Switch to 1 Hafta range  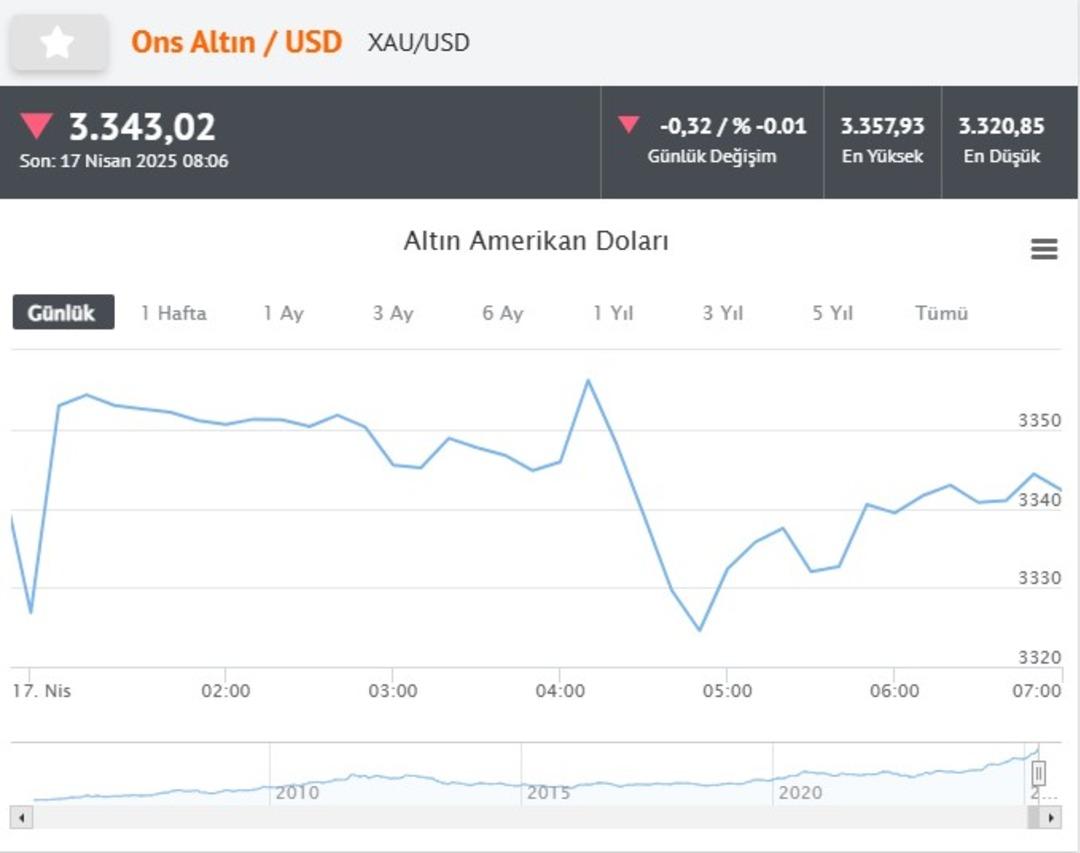[174, 313]
